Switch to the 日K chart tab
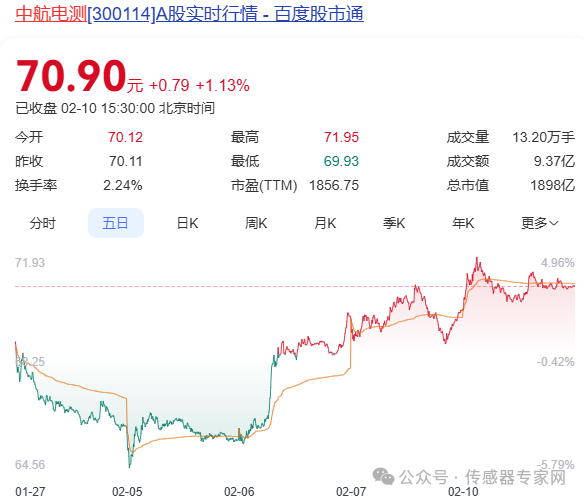The height and width of the screenshot is (500, 584). (x=187, y=223)
